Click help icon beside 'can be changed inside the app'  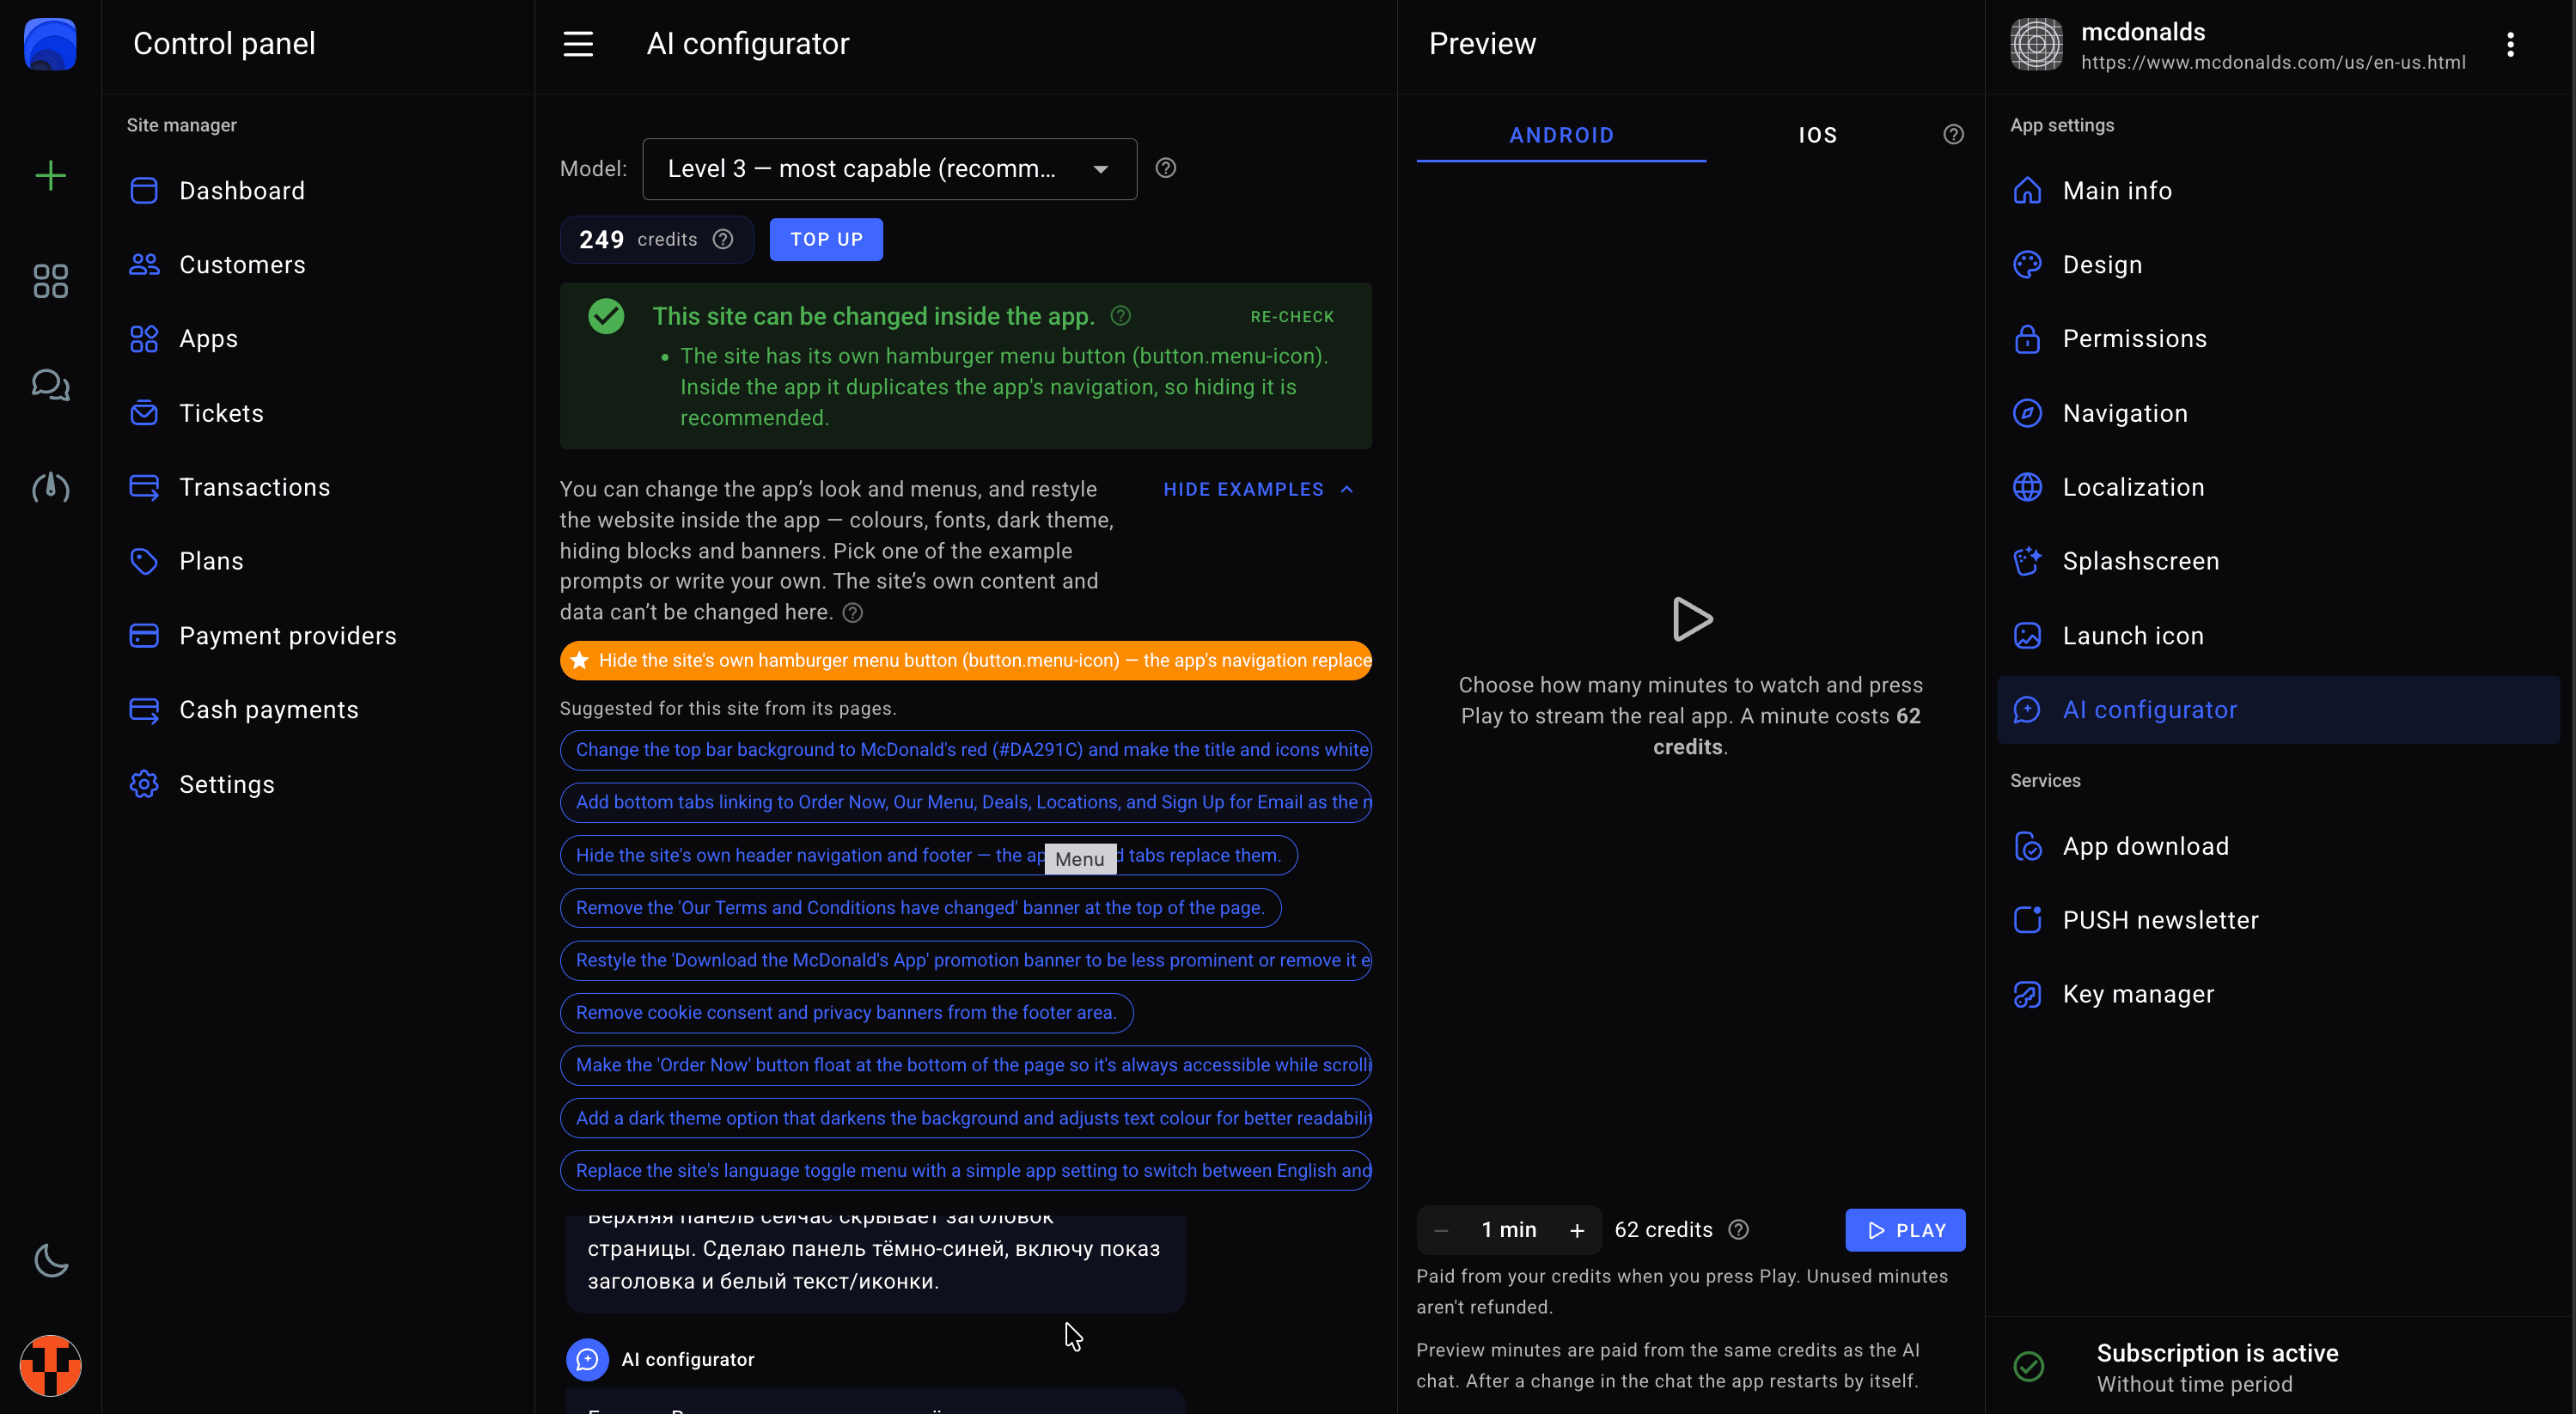(1121, 316)
